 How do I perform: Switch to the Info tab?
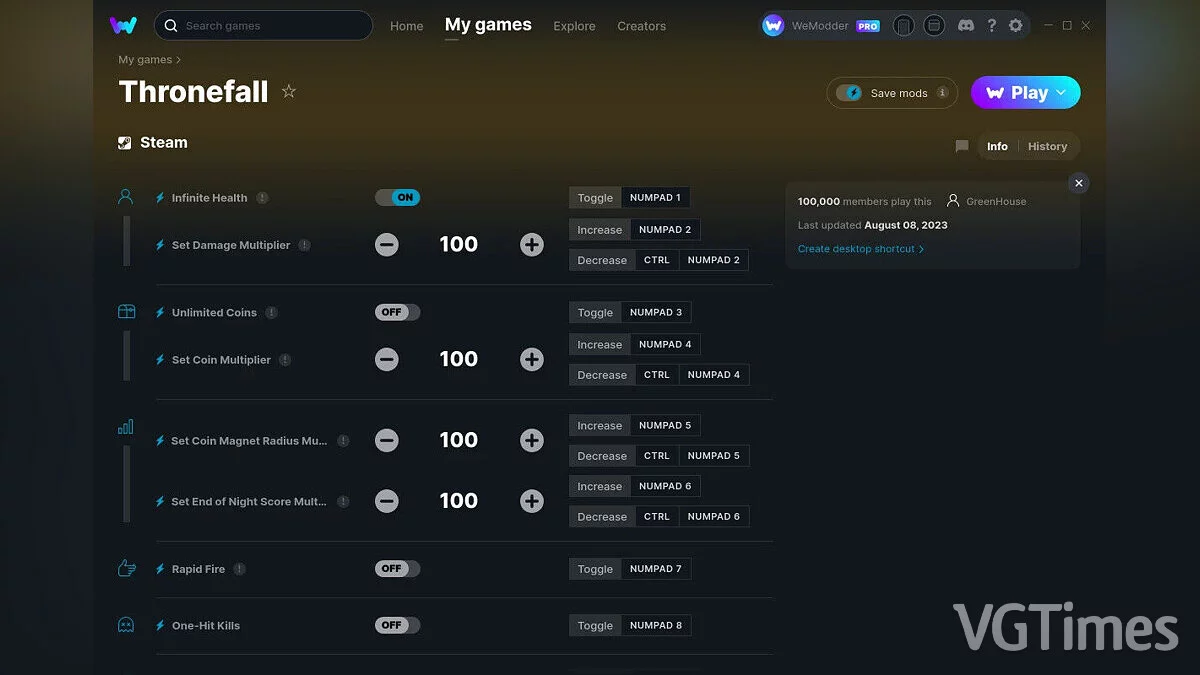click(997, 146)
